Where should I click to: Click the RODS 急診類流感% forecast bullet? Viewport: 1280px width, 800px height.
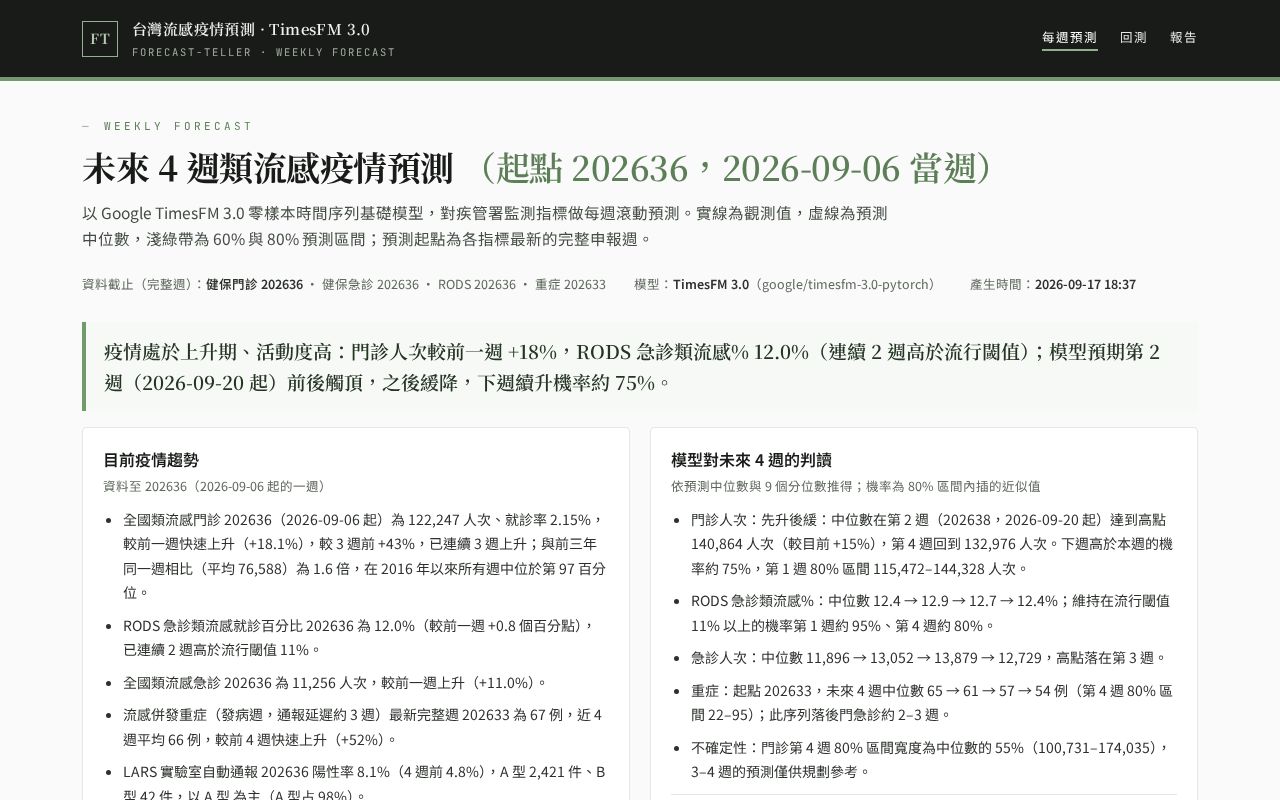pyautogui.click(x=933, y=613)
